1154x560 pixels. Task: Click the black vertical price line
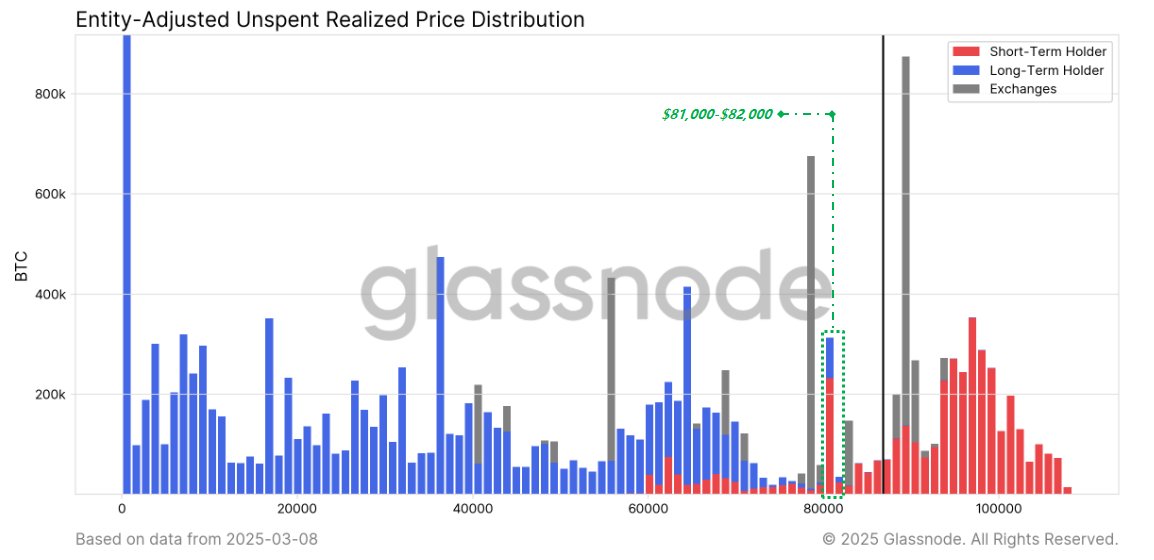pyautogui.click(x=883, y=250)
